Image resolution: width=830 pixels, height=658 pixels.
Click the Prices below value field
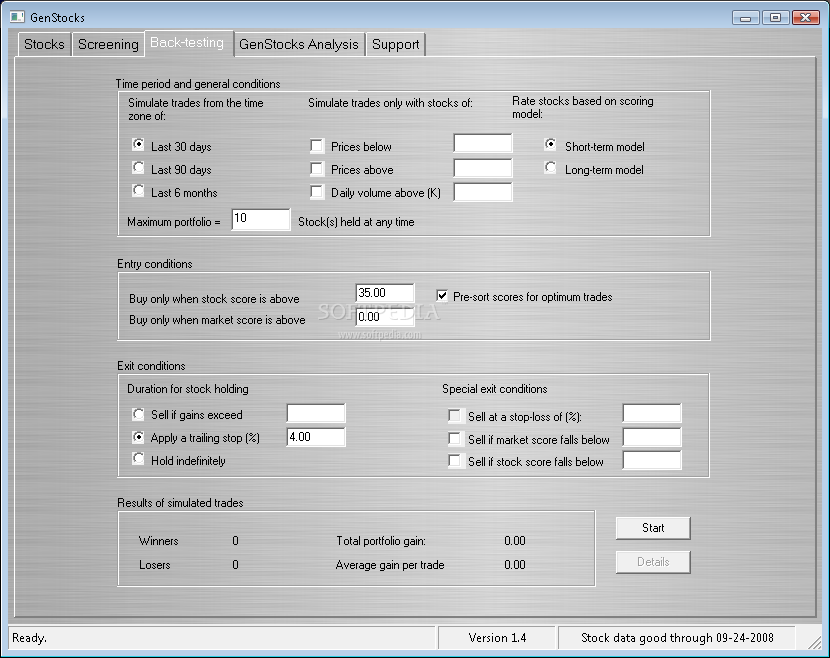(x=483, y=143)
